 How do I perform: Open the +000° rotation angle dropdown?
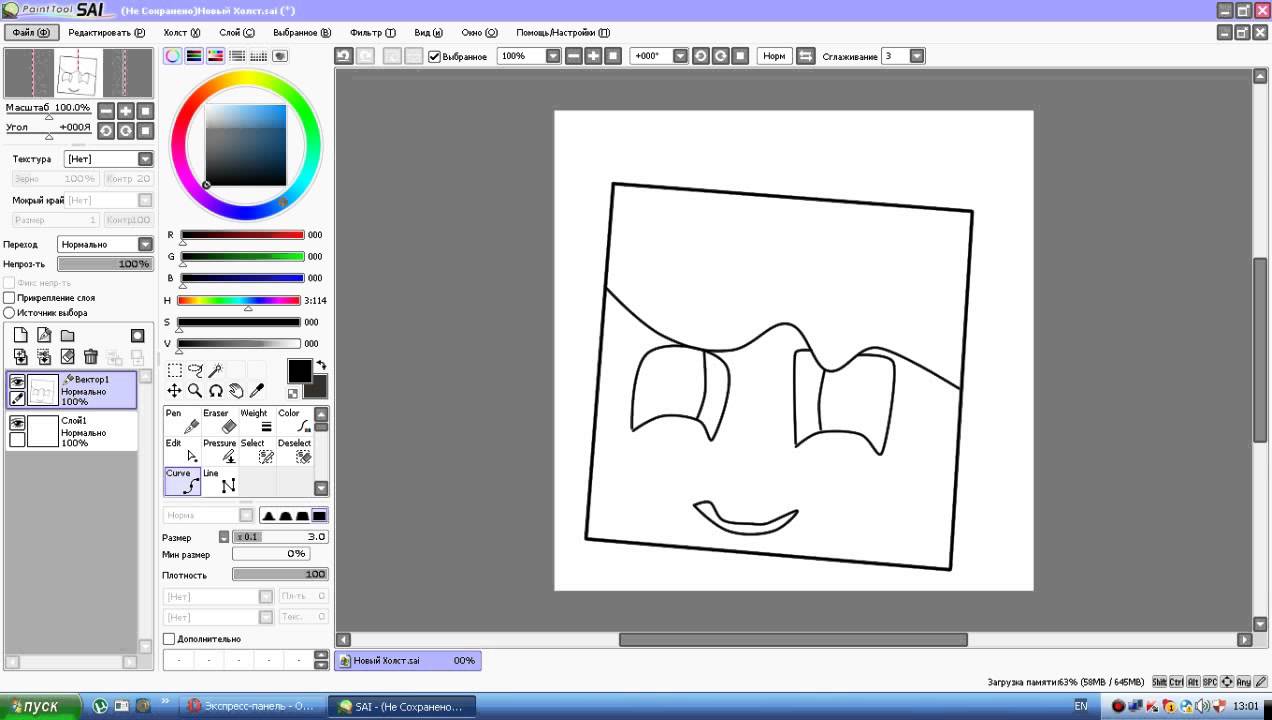pos(680,56)
